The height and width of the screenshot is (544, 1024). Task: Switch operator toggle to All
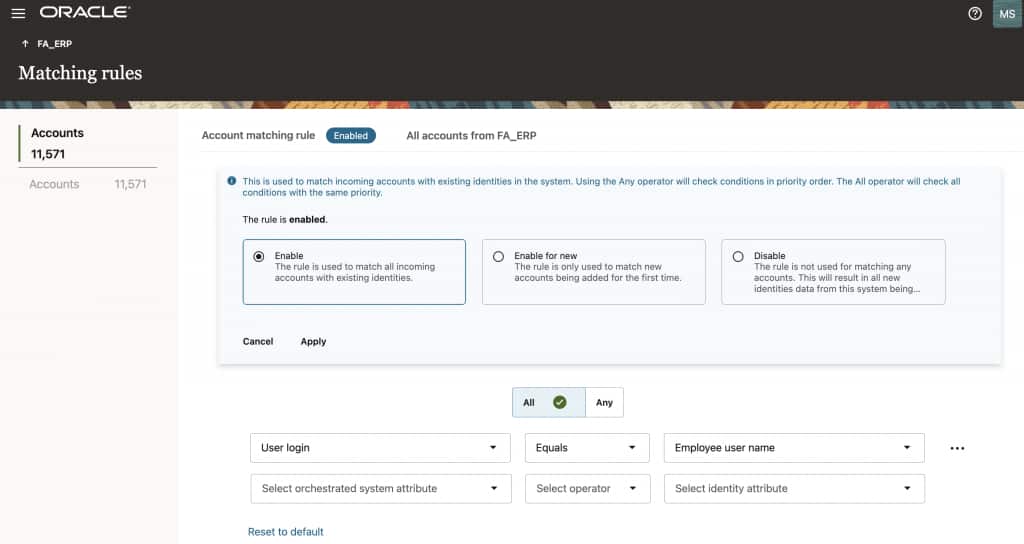pyautogui.click(x=549, y=402)
